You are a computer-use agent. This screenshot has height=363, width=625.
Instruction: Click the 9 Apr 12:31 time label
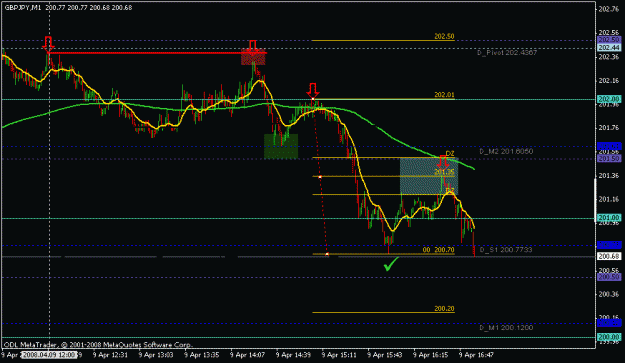110,355
